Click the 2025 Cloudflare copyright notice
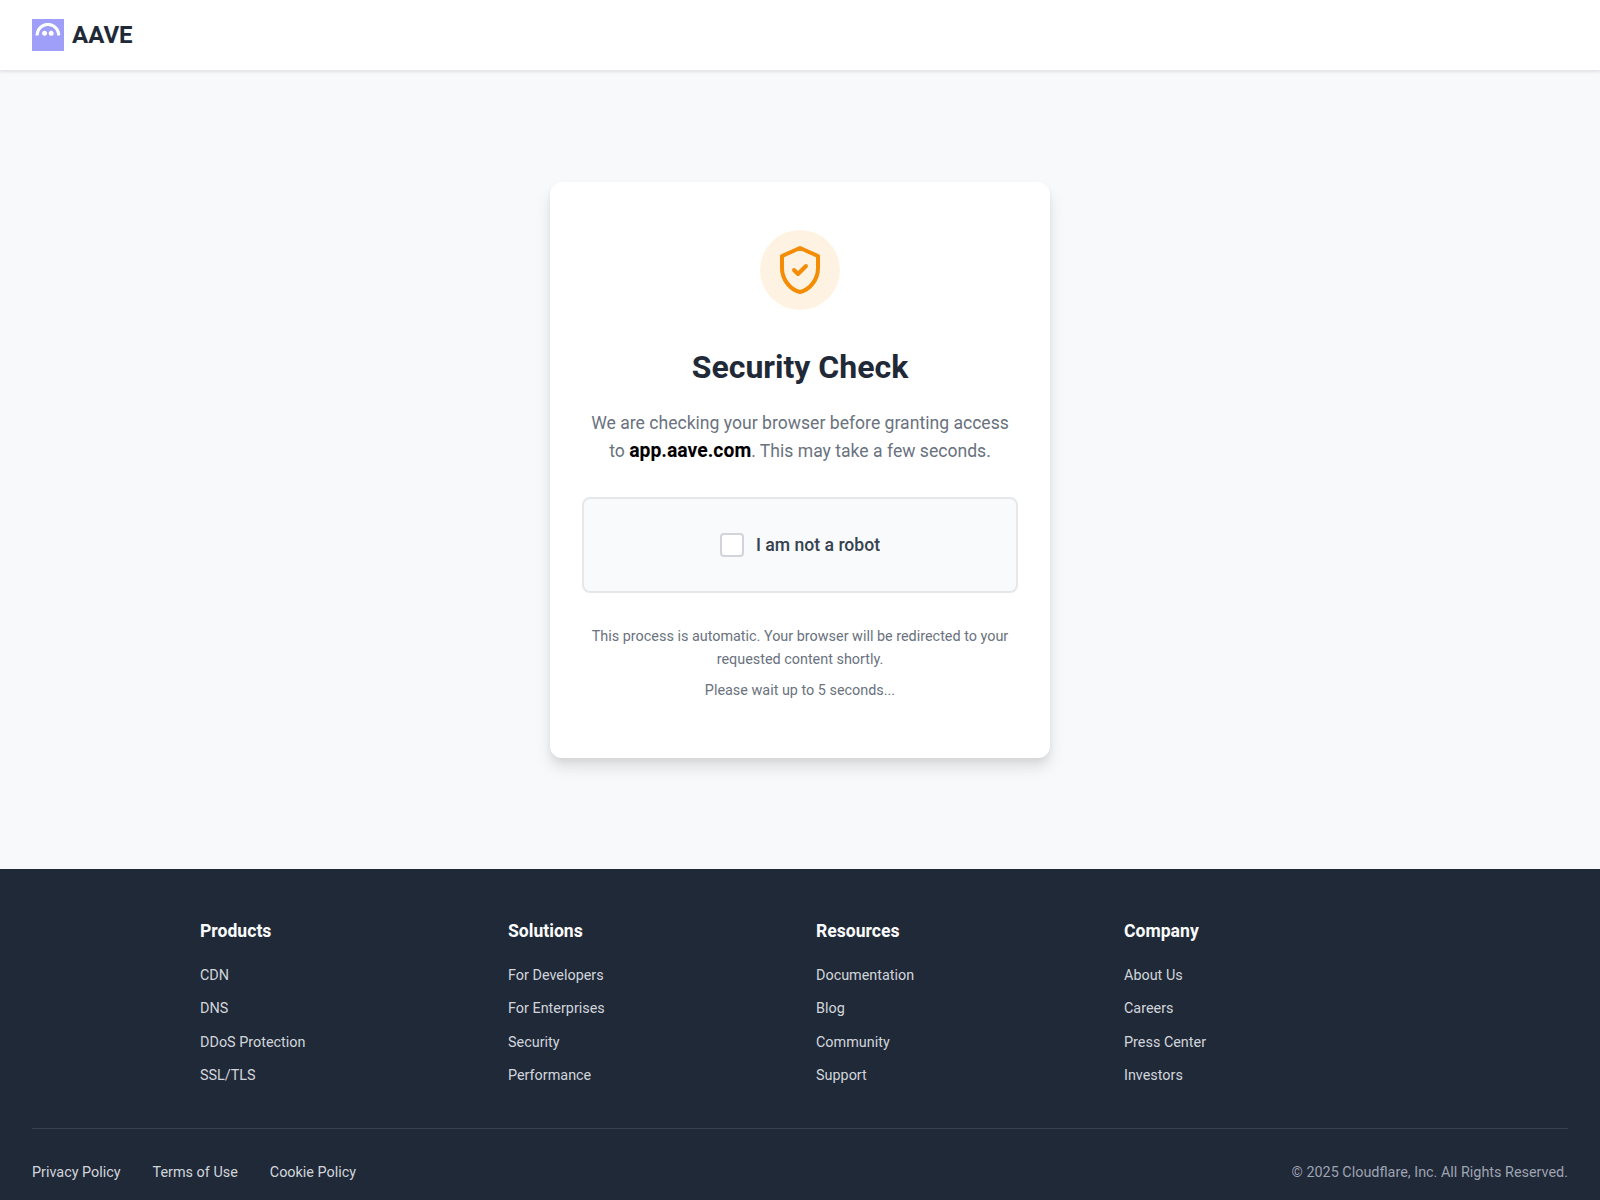1600x1200 pixels. 1429,1172
